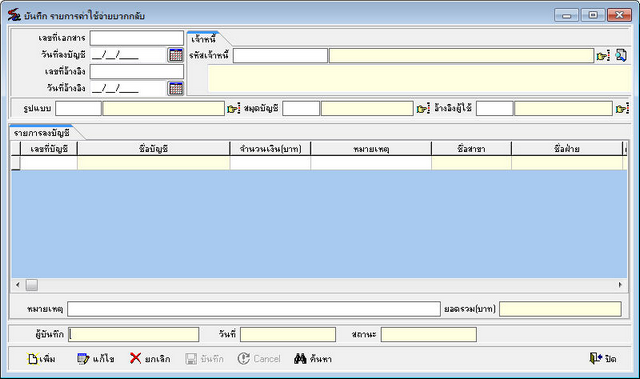Screen dimensions: 640x379
Task: Click the สถานะ status field
Action: click(x=429, y=334)
